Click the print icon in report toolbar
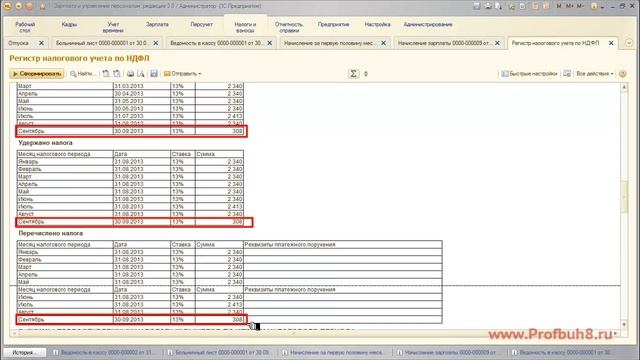 [130, 74]
